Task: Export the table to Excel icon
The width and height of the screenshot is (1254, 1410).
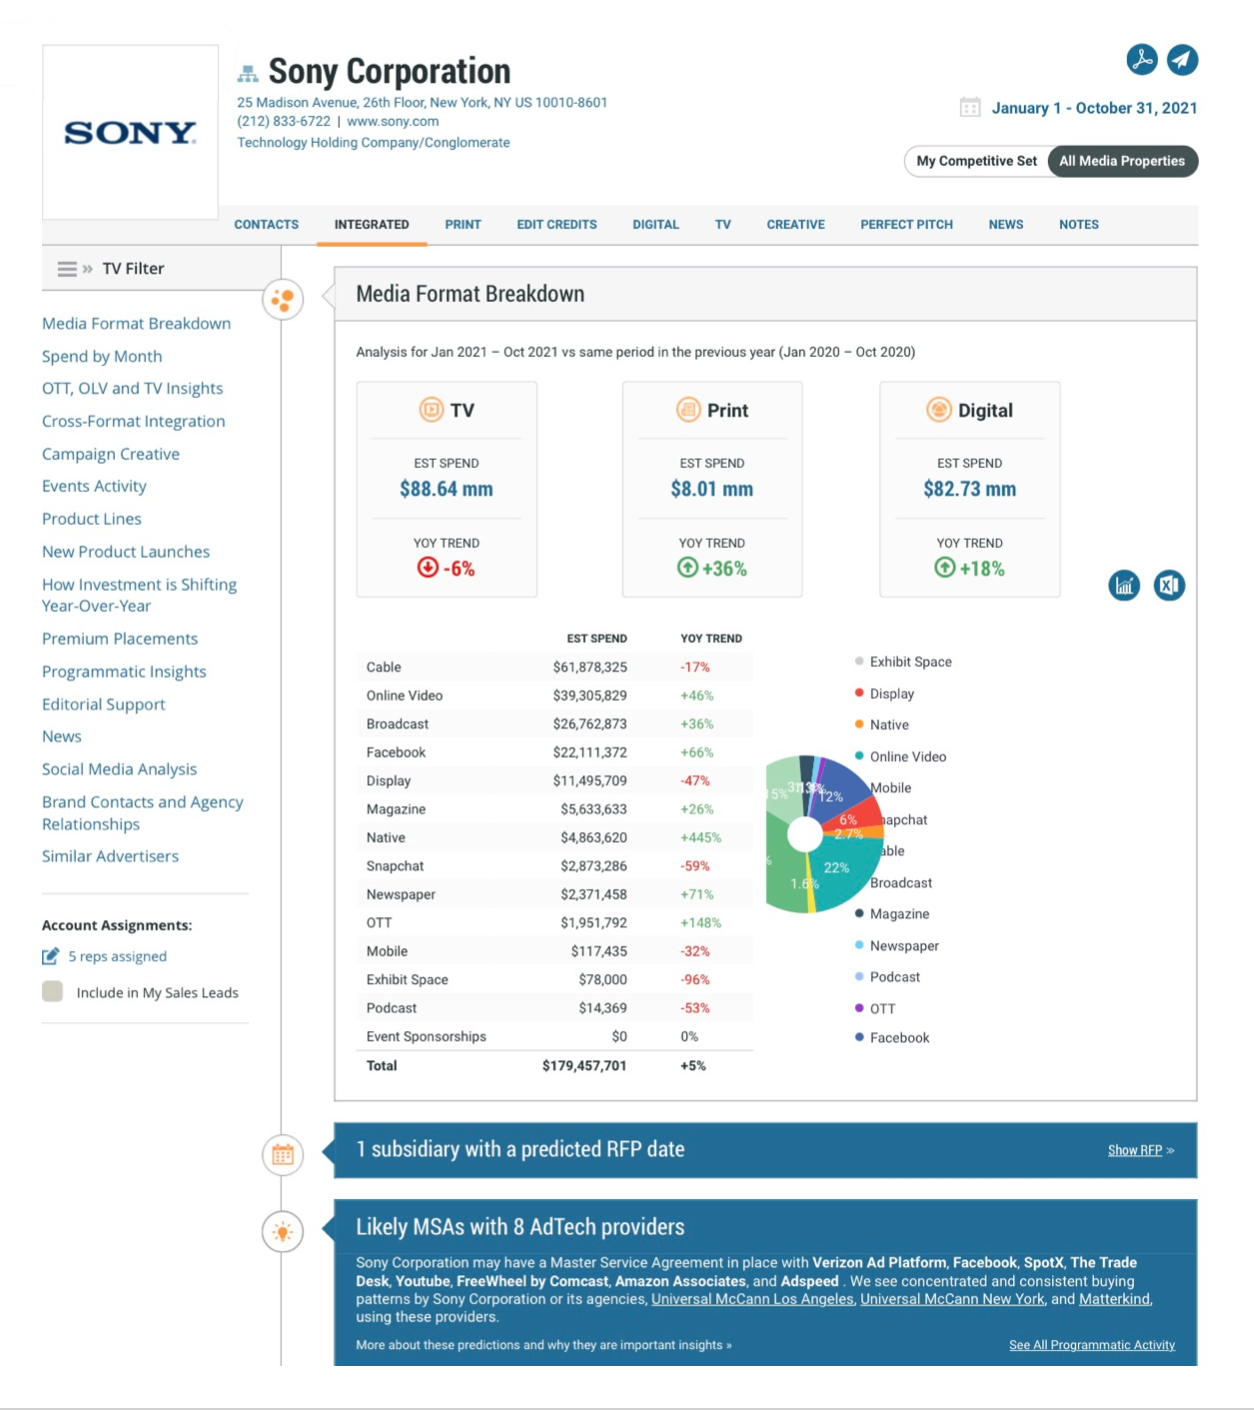Action: 1169,585
